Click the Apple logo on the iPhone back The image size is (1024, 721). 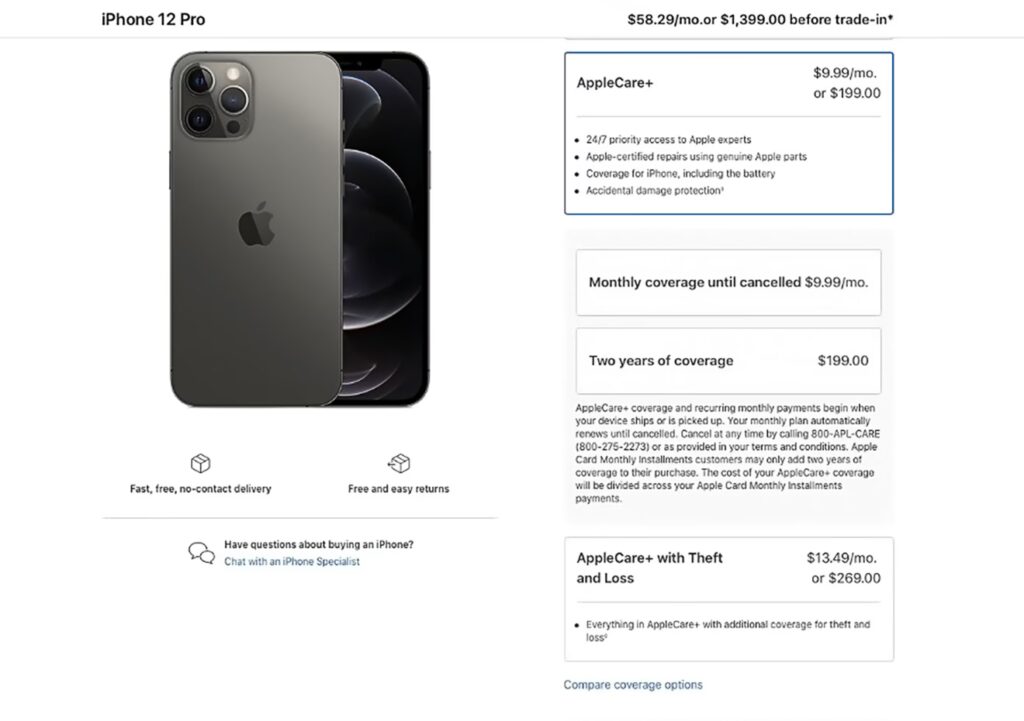257,226
